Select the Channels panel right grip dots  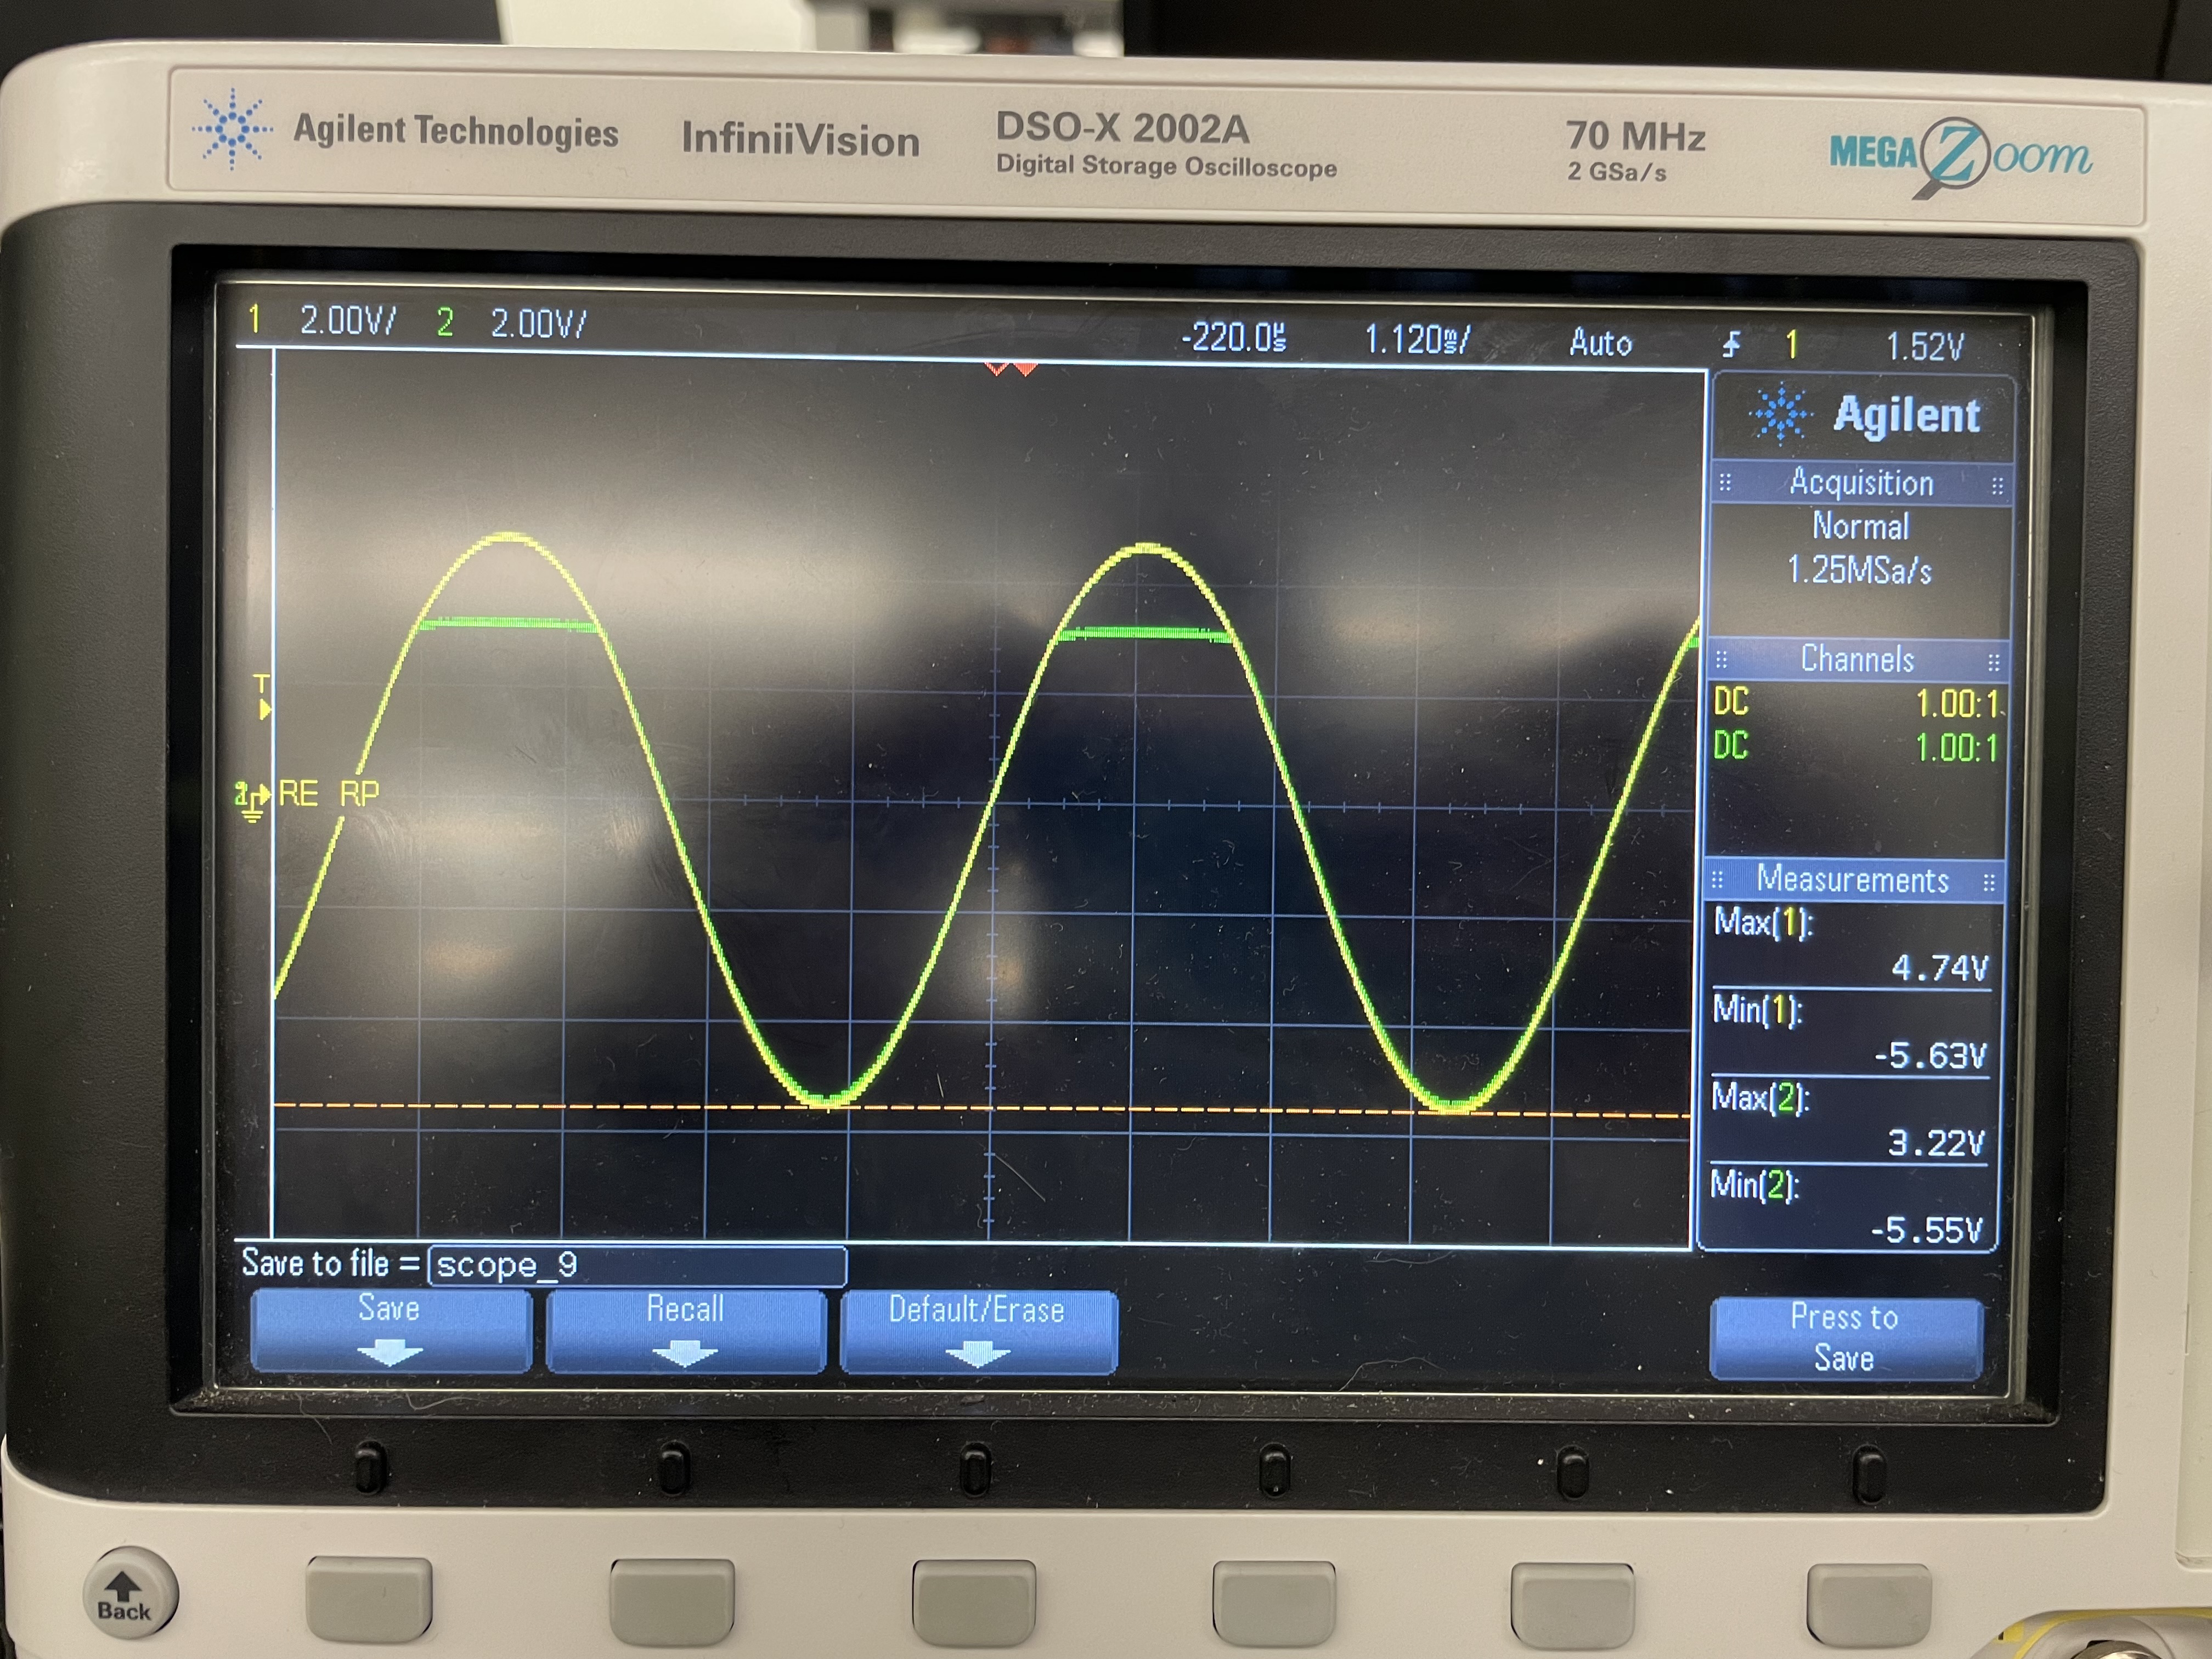1993,662
